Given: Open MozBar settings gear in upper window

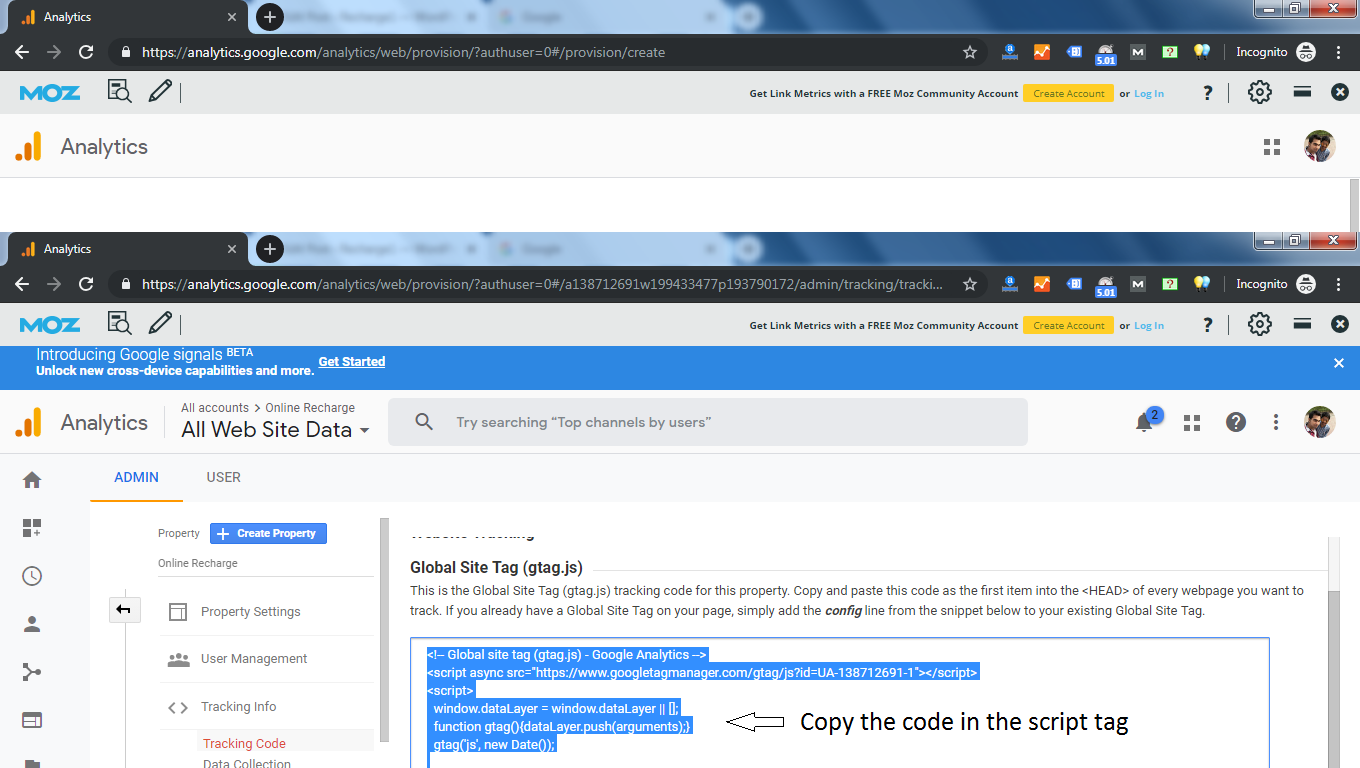Looking at the screenshot, I should pos(1260,92).
